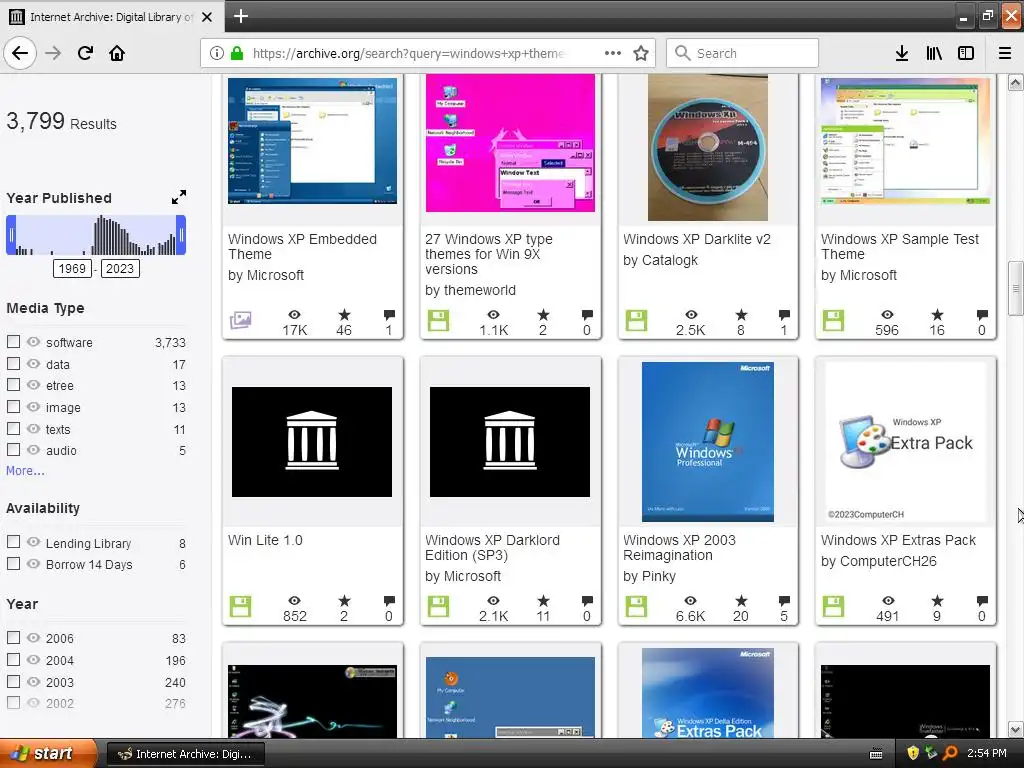Image resolution: width=1024 pixels, height=768 pixels.
Task: Click reviews bubble on Windows XP Darklite v2
Action: click(x=784, y=315)
